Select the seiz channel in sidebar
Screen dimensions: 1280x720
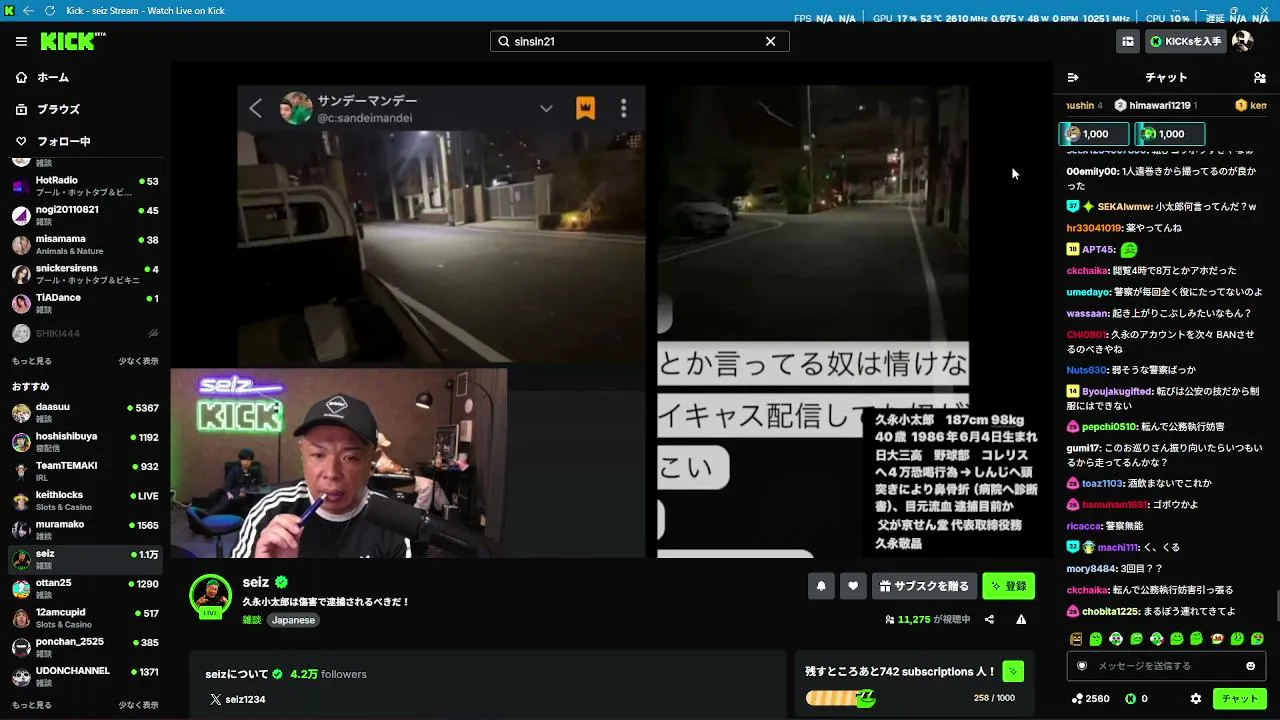[x=85, y=559]
